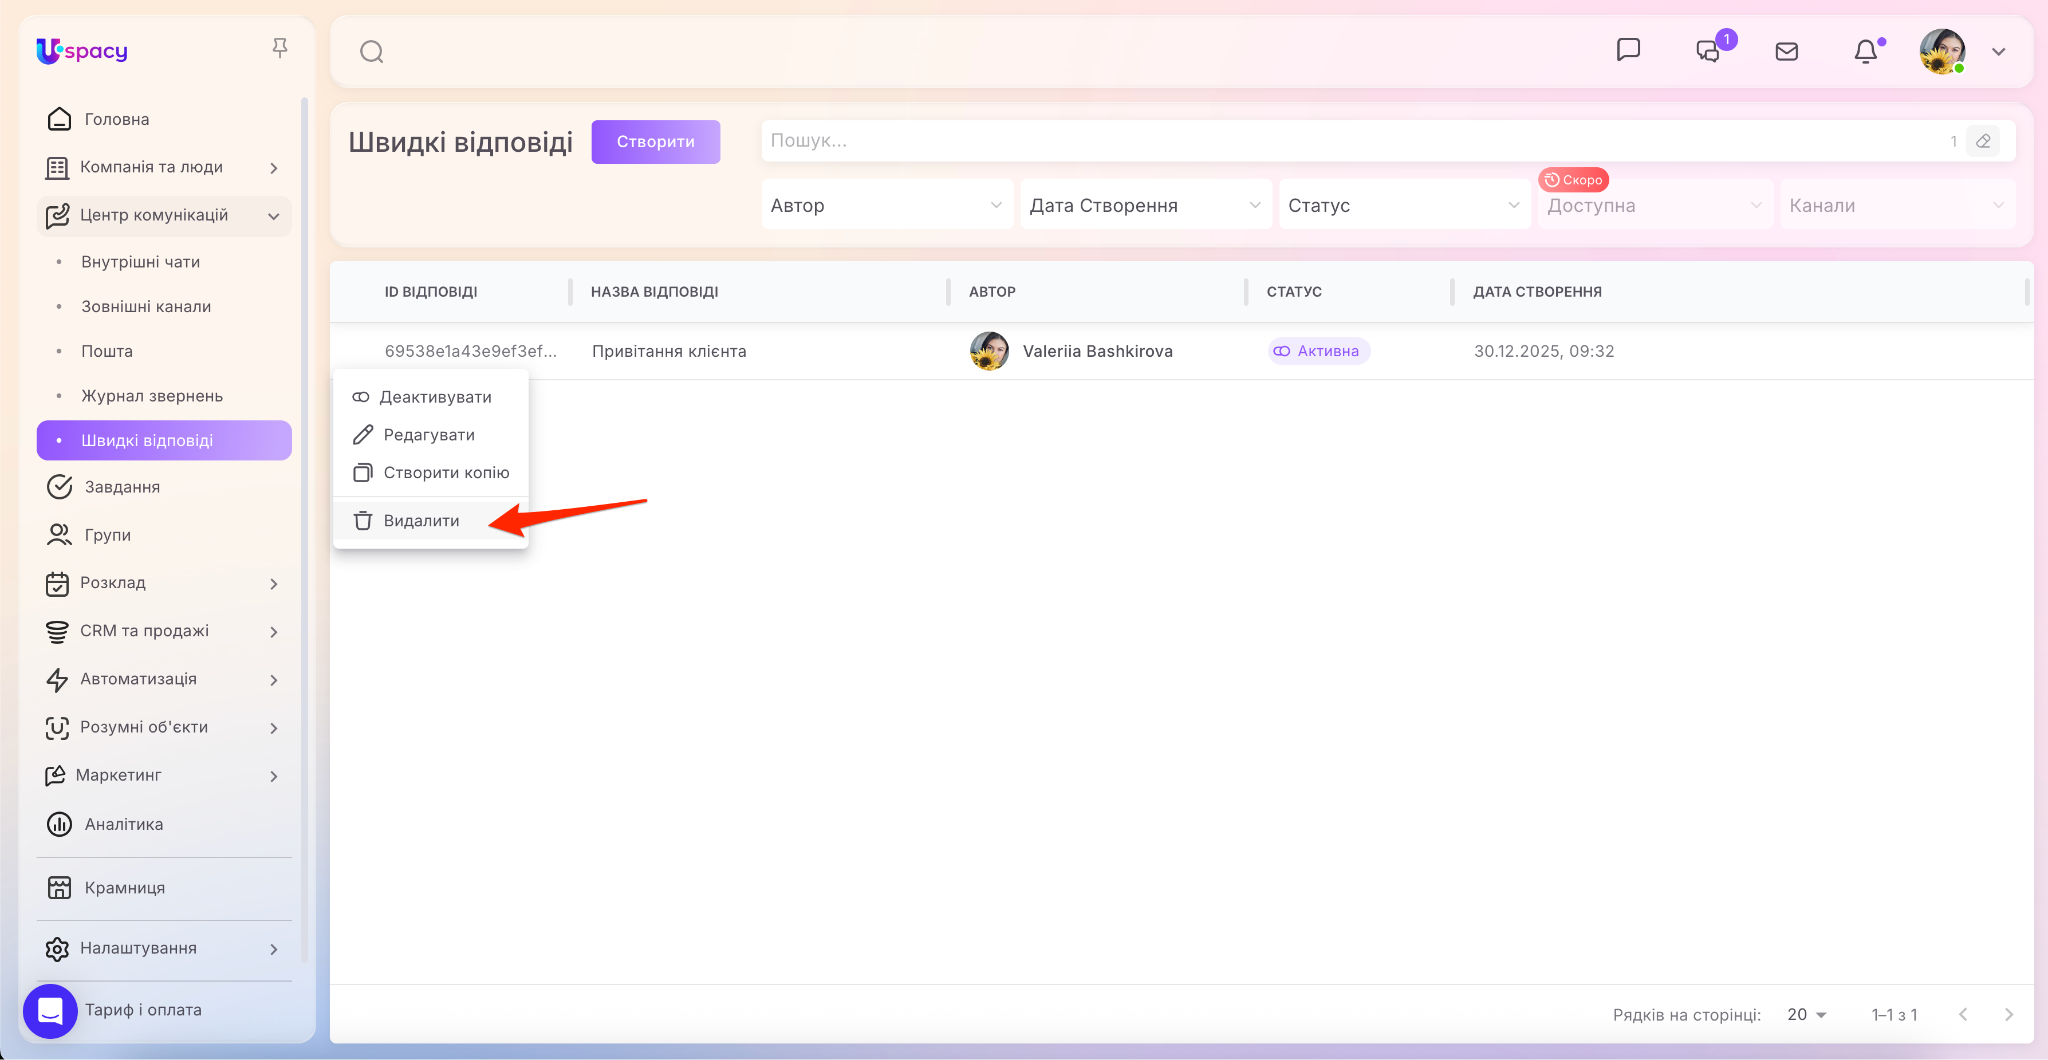
Task: Click the eraser icon in search field
Action: [x=1983, y=141]
